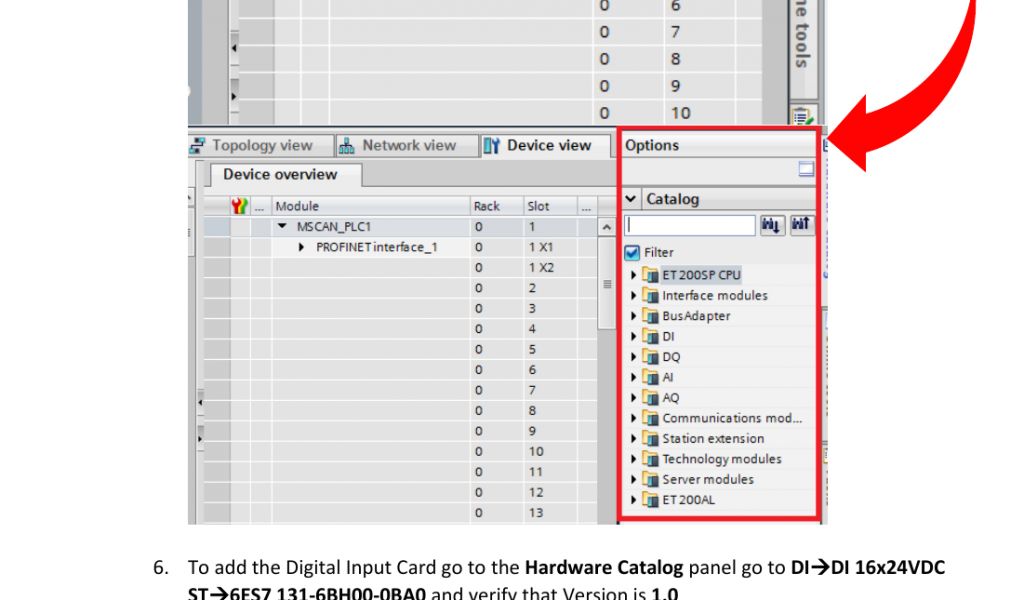This screenshot has width=1024, height=600.
Task: Expand the PROFINET interface_1 row
Action: point(302,247)
